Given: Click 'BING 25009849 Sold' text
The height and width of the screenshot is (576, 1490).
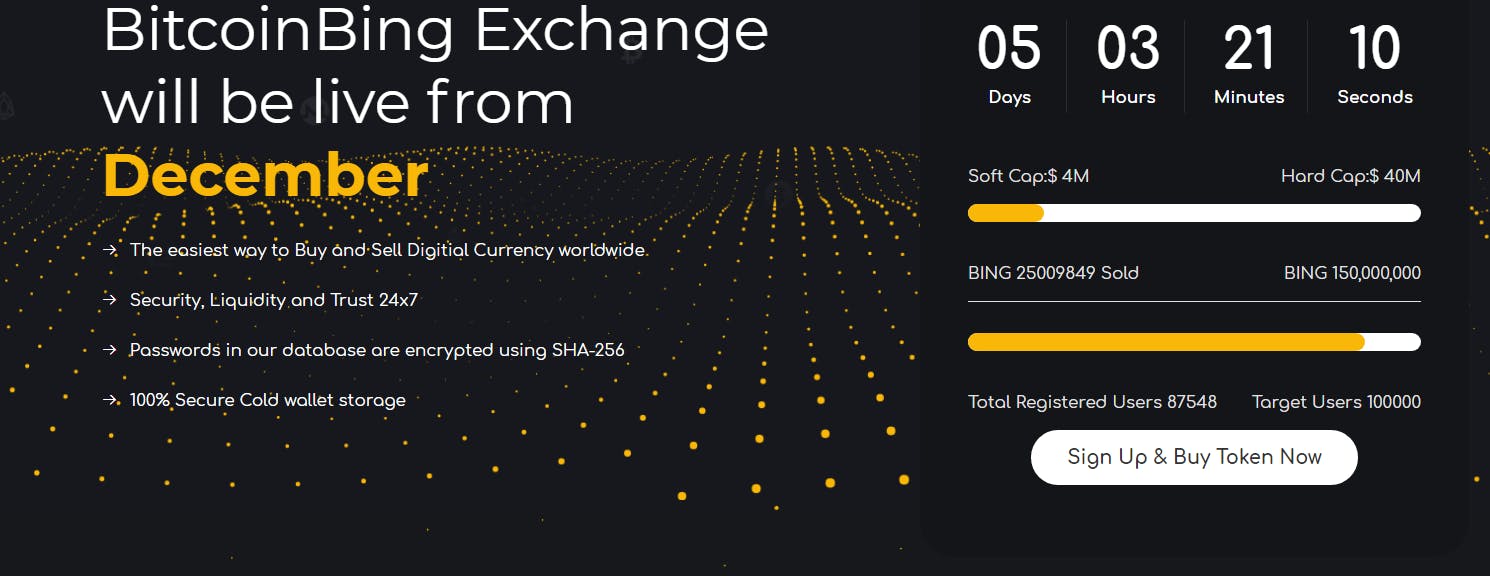Looking at the screenshot, I should [x=1053, y=273].
